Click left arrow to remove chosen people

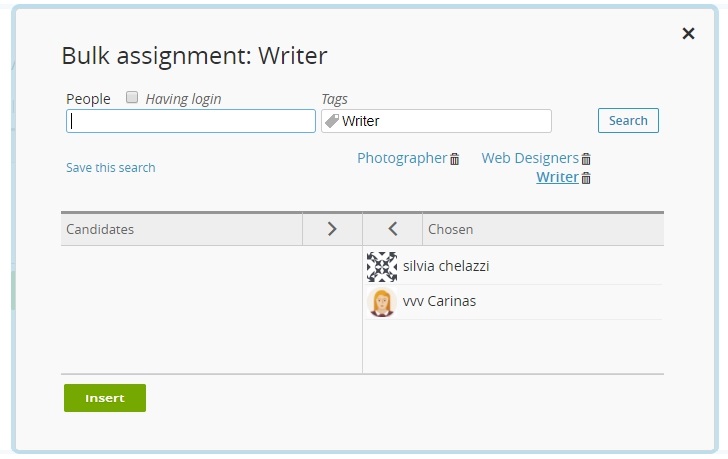[x=392, y=229]
